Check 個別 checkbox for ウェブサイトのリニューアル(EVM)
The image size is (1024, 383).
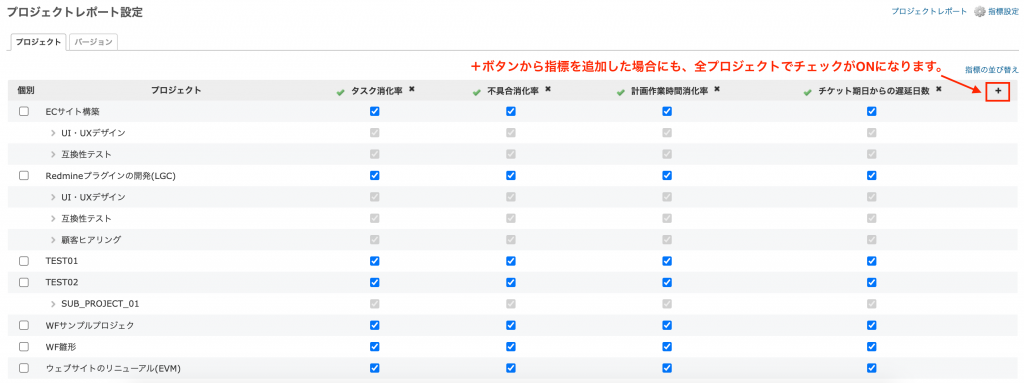click(24, 368)
